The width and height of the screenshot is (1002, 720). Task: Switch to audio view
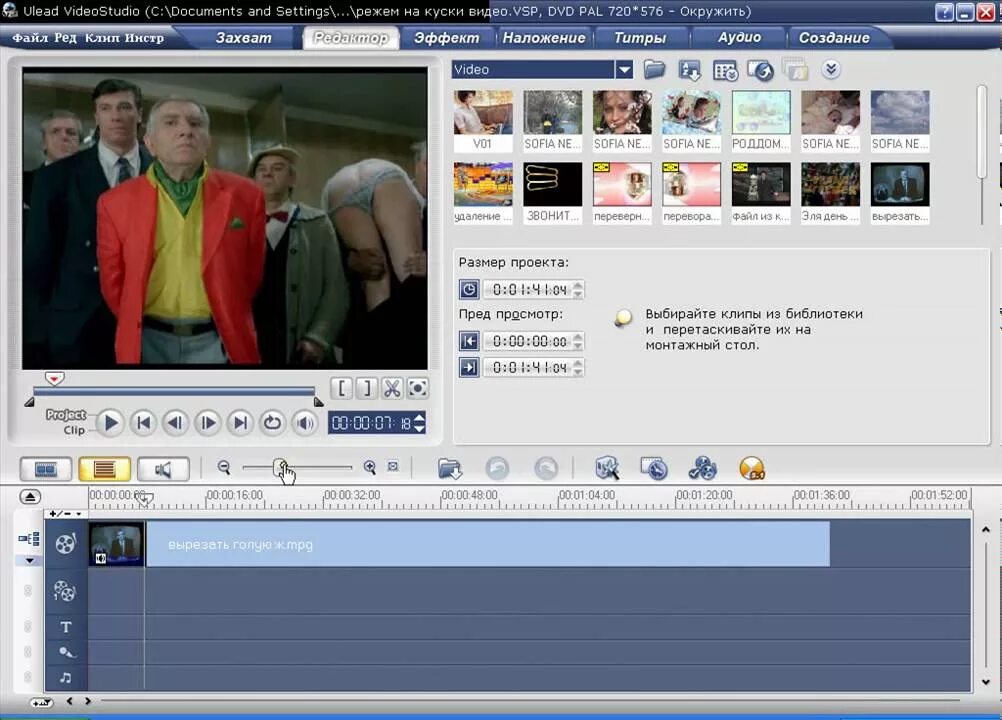(163, 470)
